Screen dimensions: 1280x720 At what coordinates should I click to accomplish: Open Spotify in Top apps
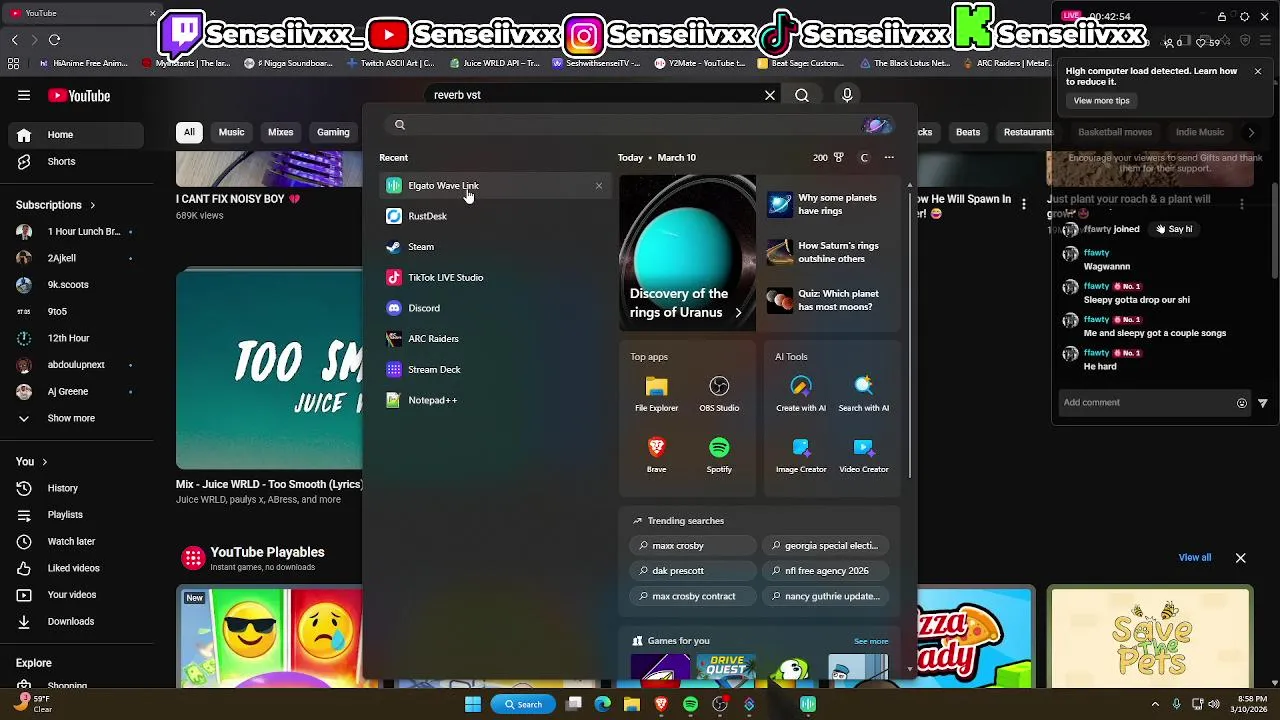pos(719,455)
